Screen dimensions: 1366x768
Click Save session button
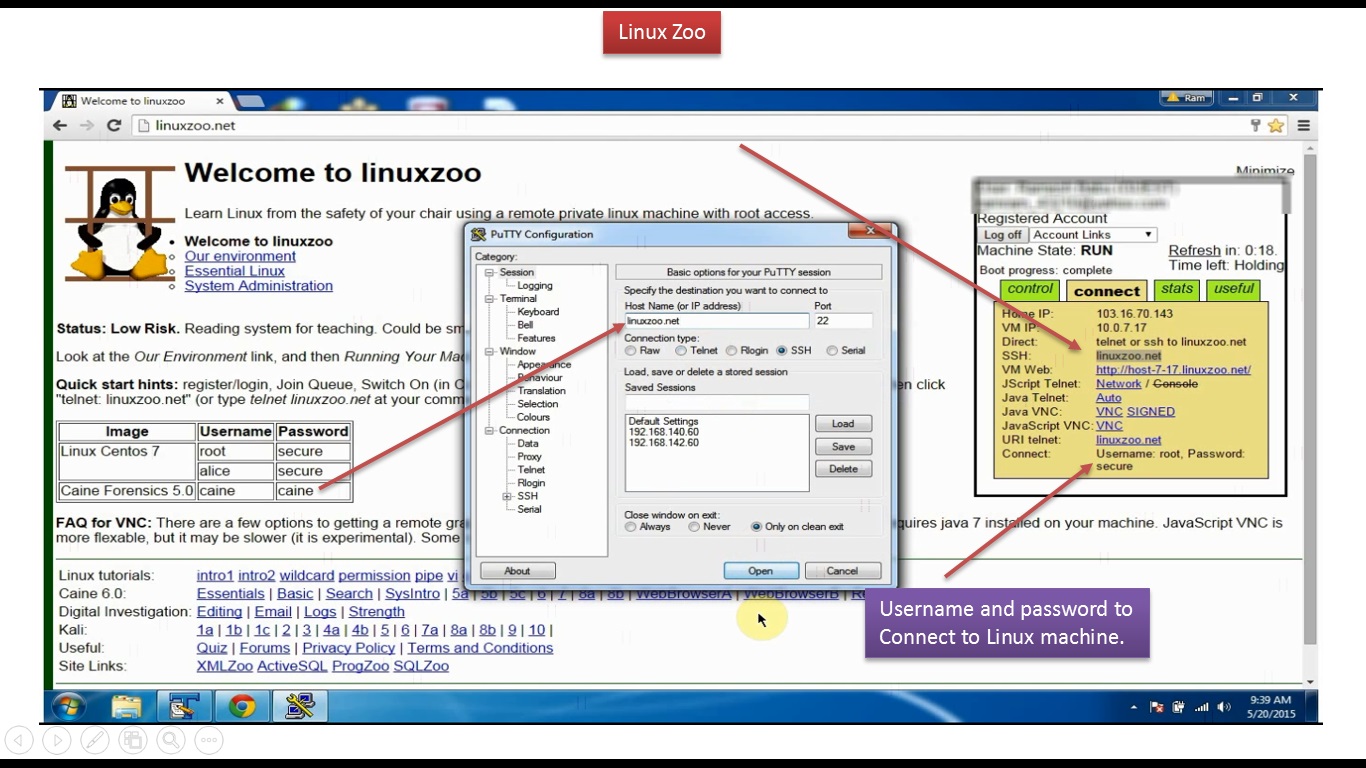point(843,447)
